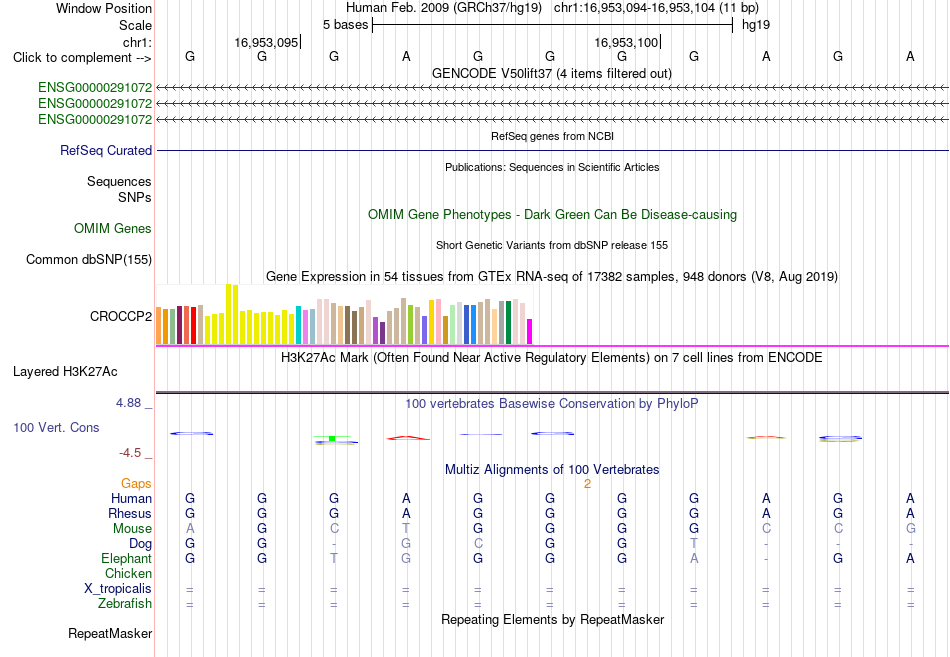Select the Elephant species label
950x657 pixels.
click(126, 558)
